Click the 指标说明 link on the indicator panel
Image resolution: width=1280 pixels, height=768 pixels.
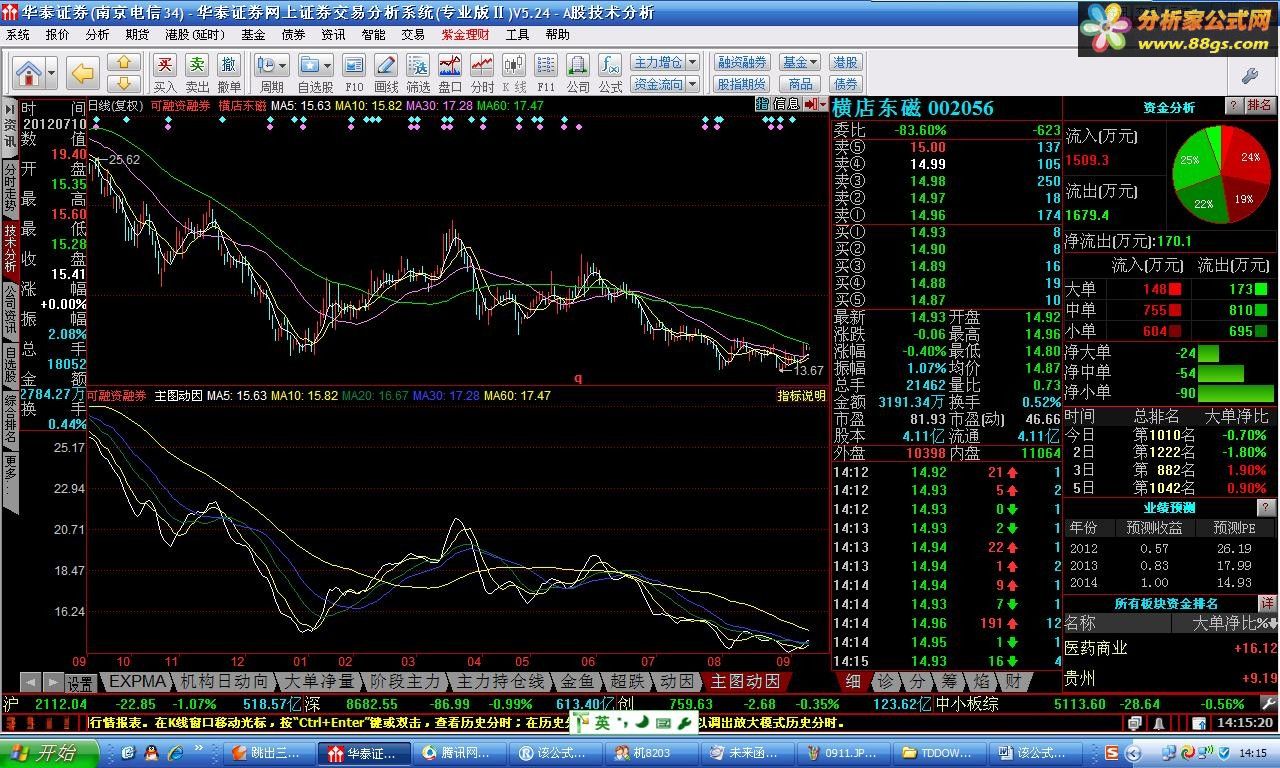click(x=802, y=396)
